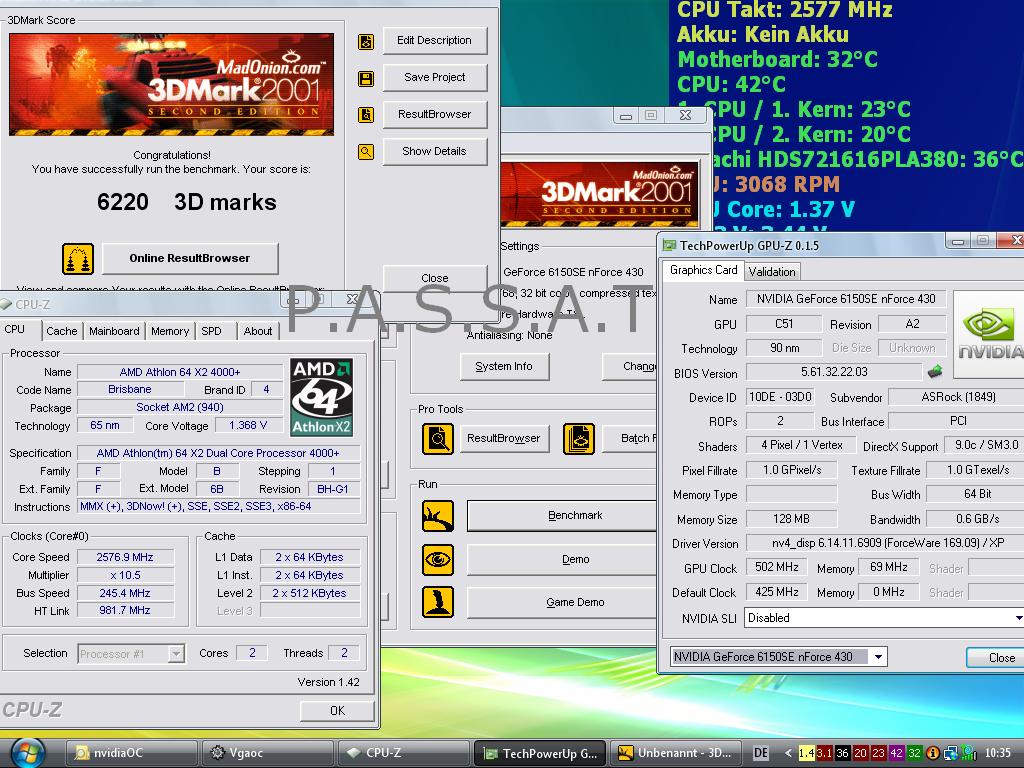
Task: Click the Show Details magnifier icon
Action: tap(366, 152)
